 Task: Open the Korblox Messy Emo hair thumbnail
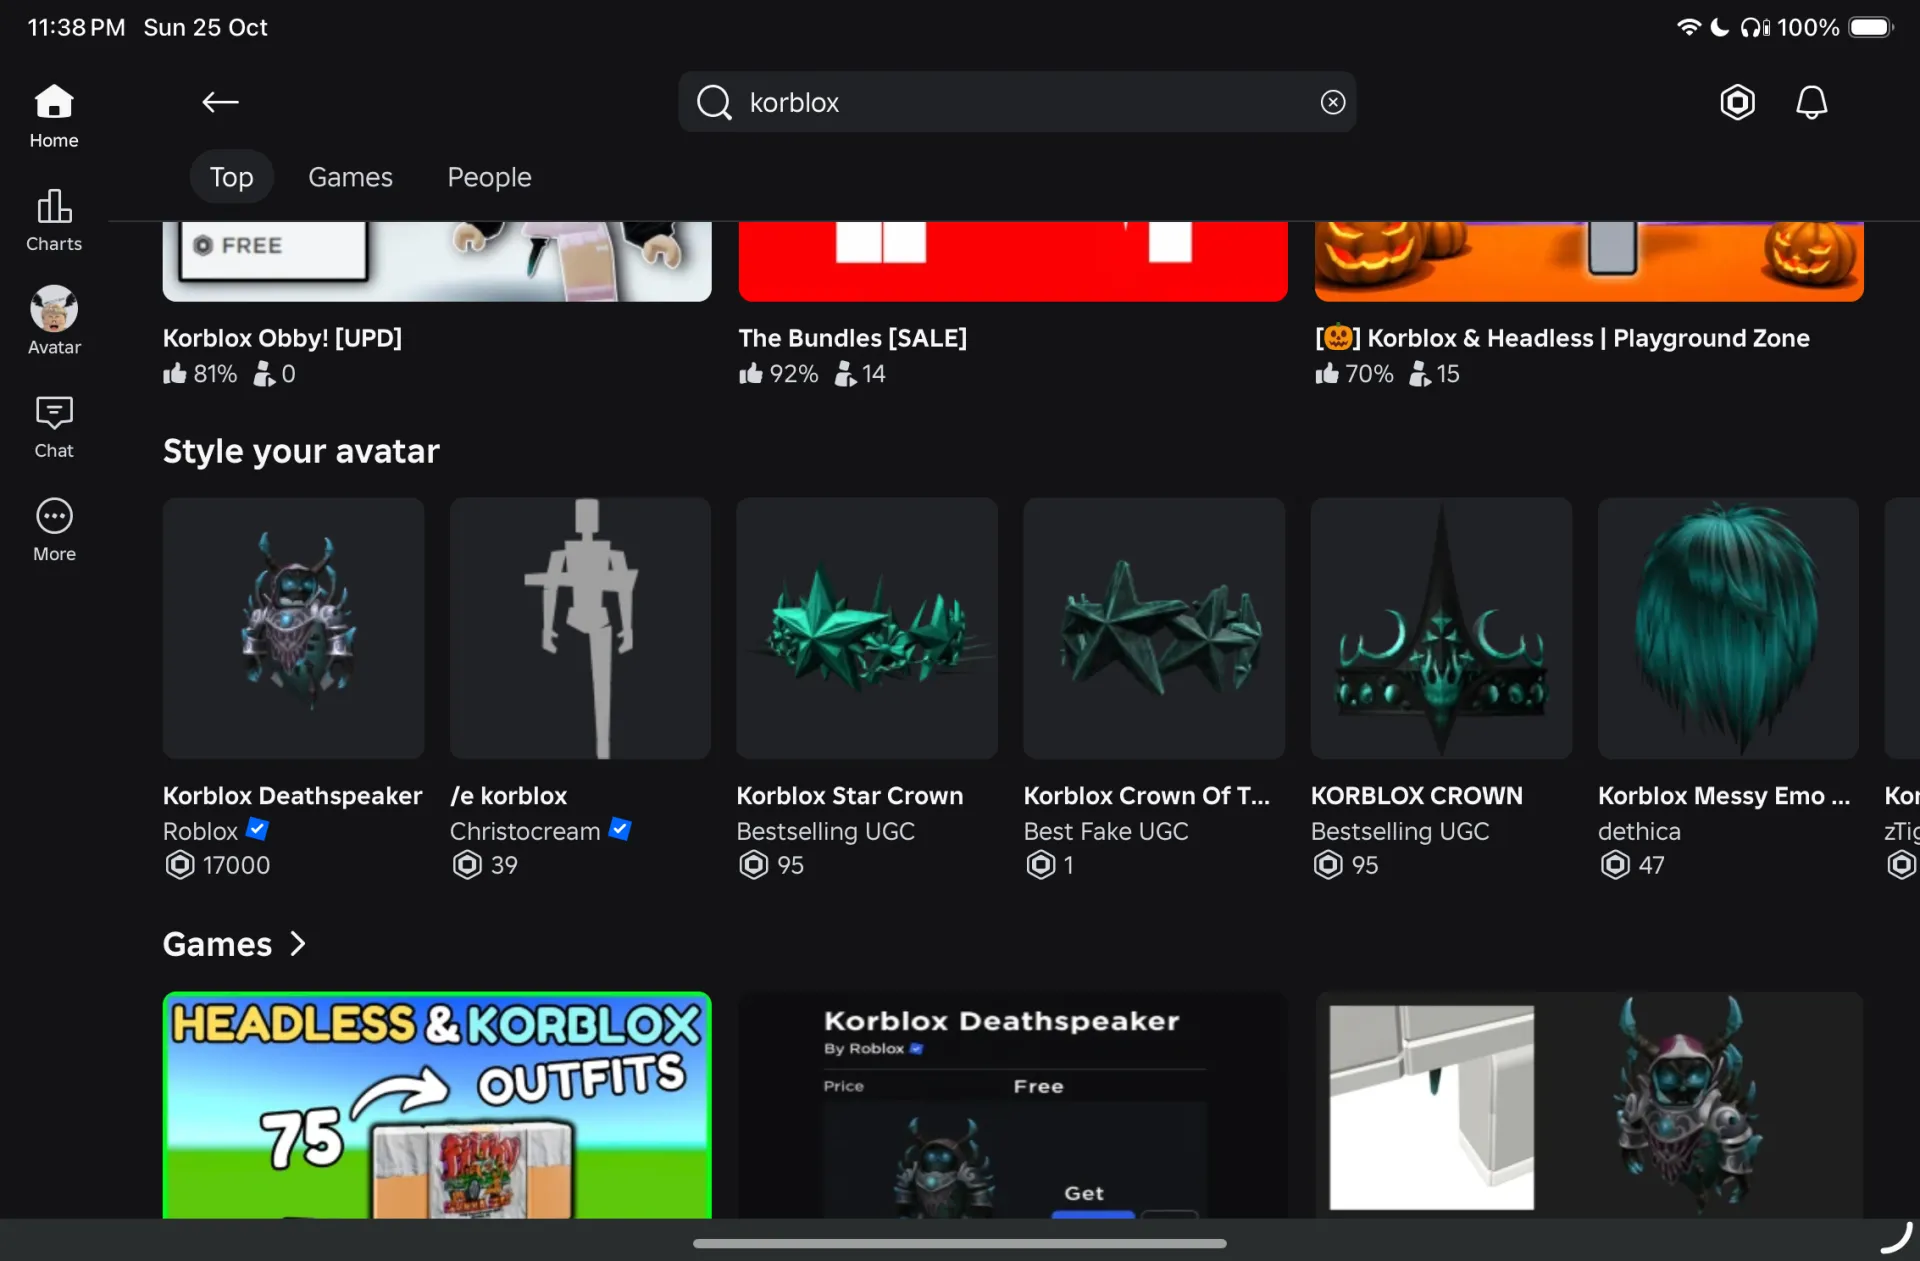[1728, 628]
